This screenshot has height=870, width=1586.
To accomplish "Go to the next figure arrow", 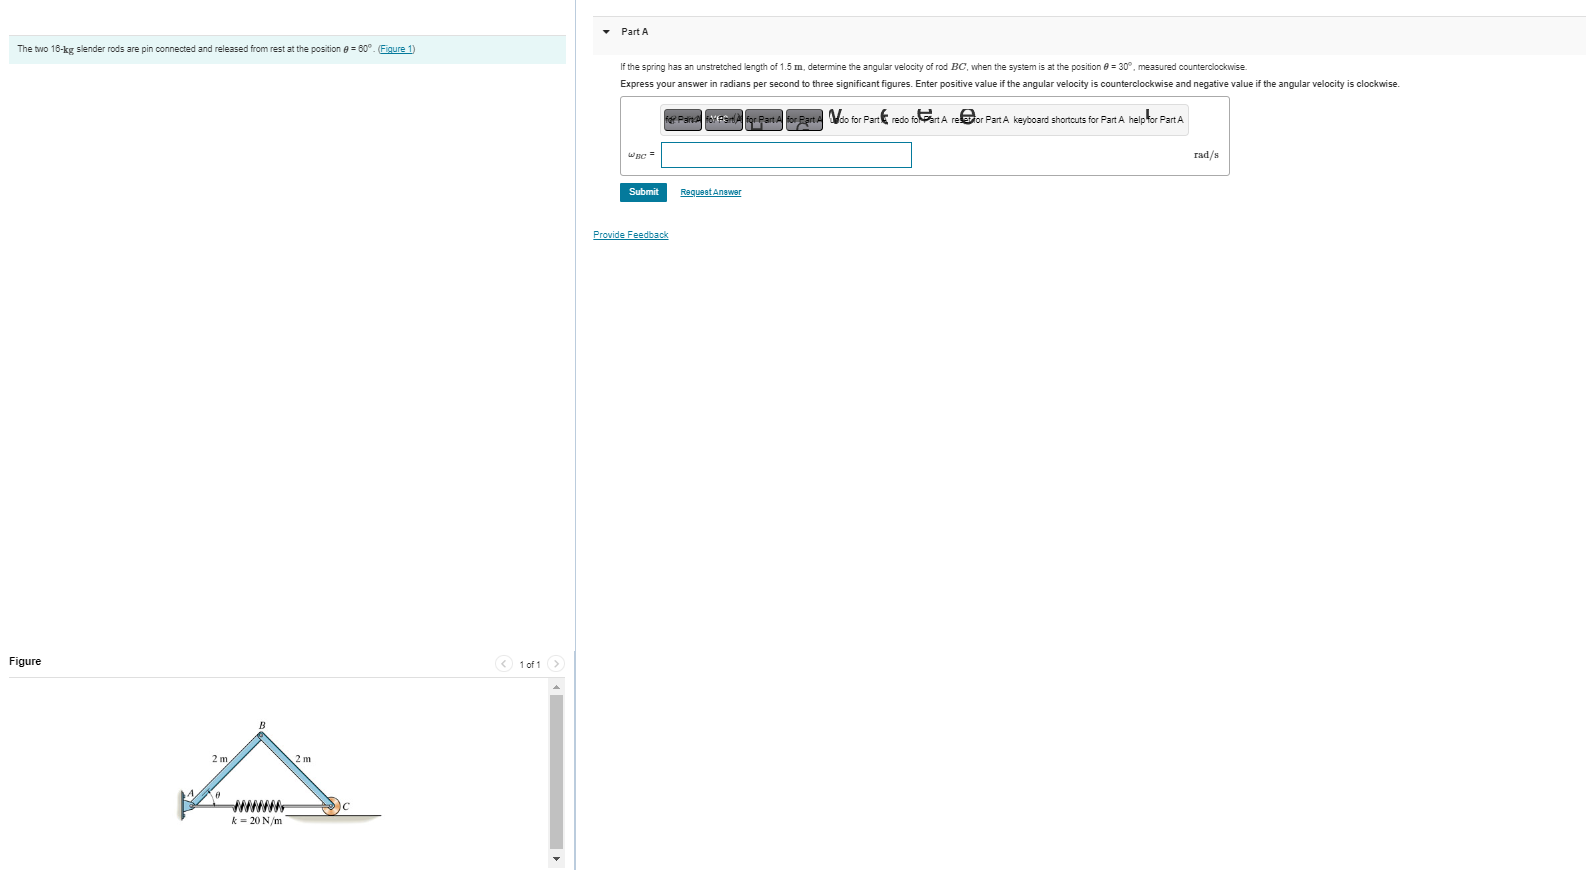I will point(556,664).
